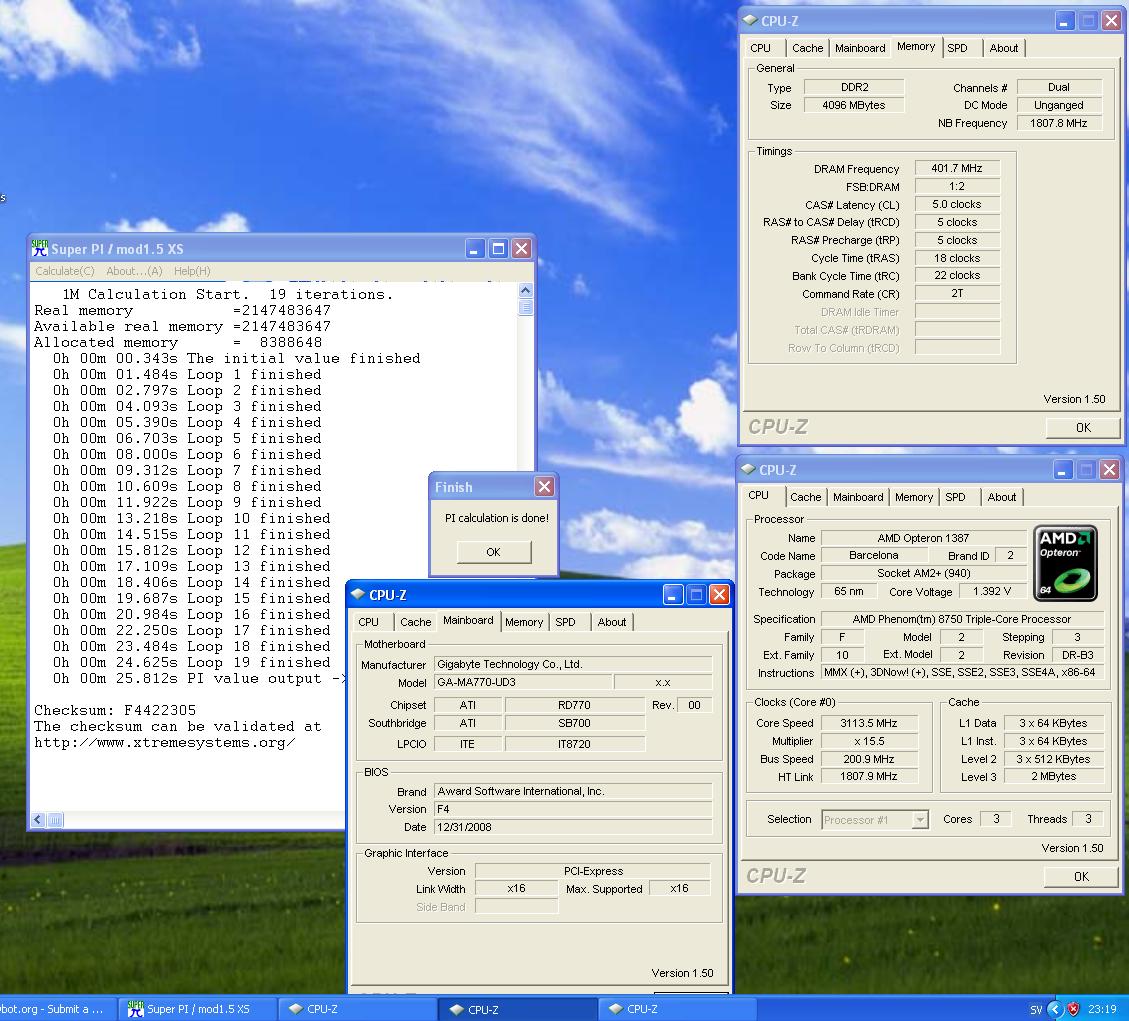Click the AMD Opteron logo in CPU-Z
Viewport: 1129px width, 1021px height.
coord(1065,563)
